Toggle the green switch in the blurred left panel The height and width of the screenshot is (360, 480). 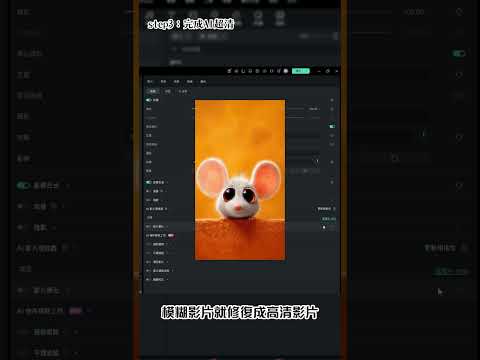[x=24, y=185]
